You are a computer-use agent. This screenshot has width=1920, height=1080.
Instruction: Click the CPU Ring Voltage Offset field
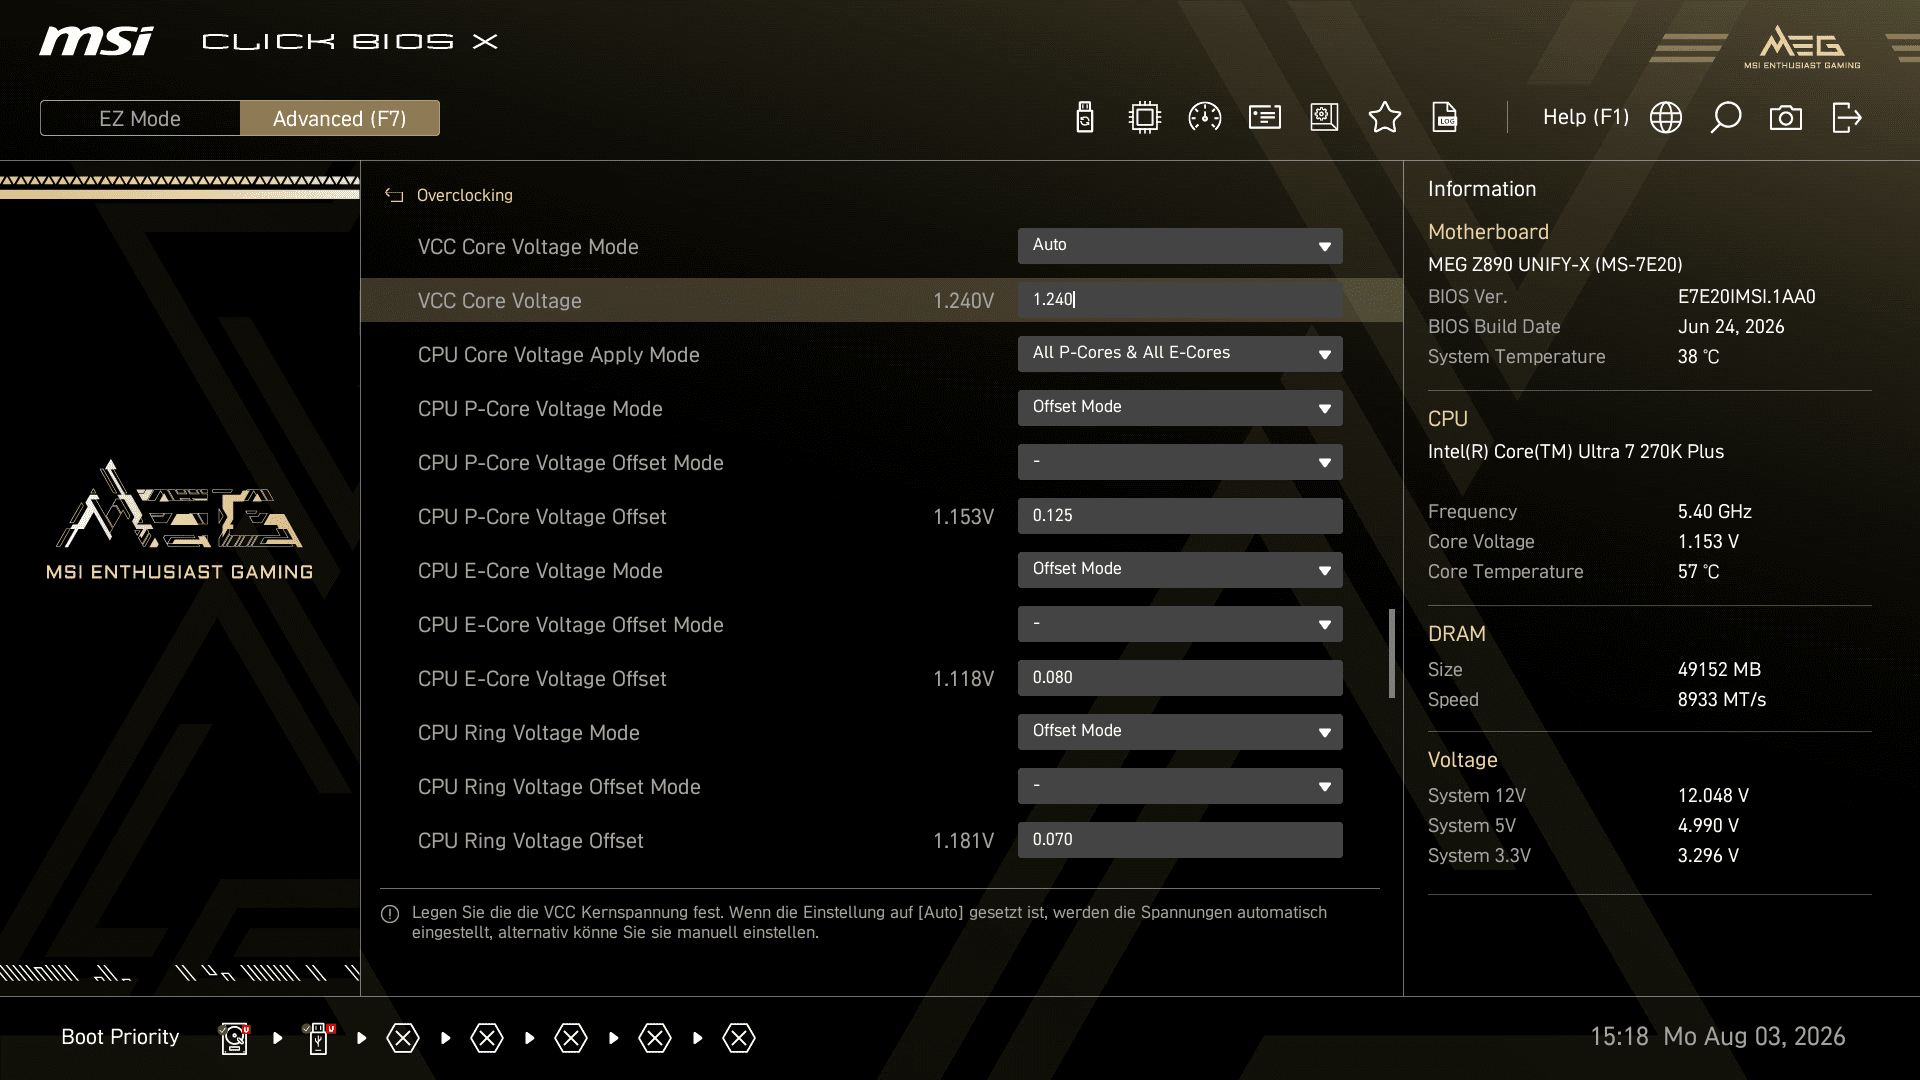(1180, 840)
